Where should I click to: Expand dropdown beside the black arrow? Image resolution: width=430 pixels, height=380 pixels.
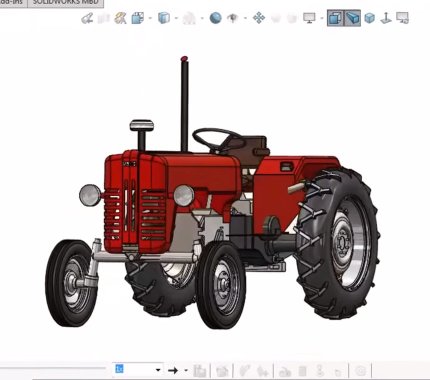[186, 370]
